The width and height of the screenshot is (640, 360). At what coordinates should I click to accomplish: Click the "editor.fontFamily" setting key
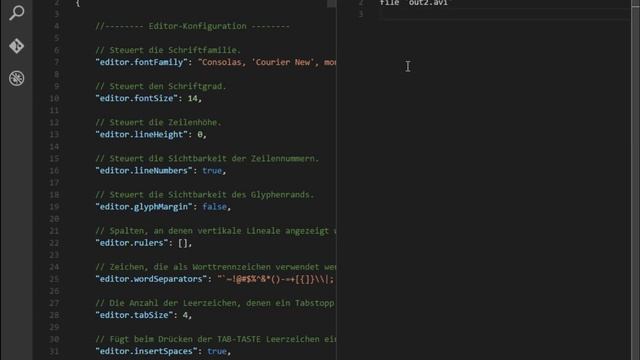(x=141, y=62)
